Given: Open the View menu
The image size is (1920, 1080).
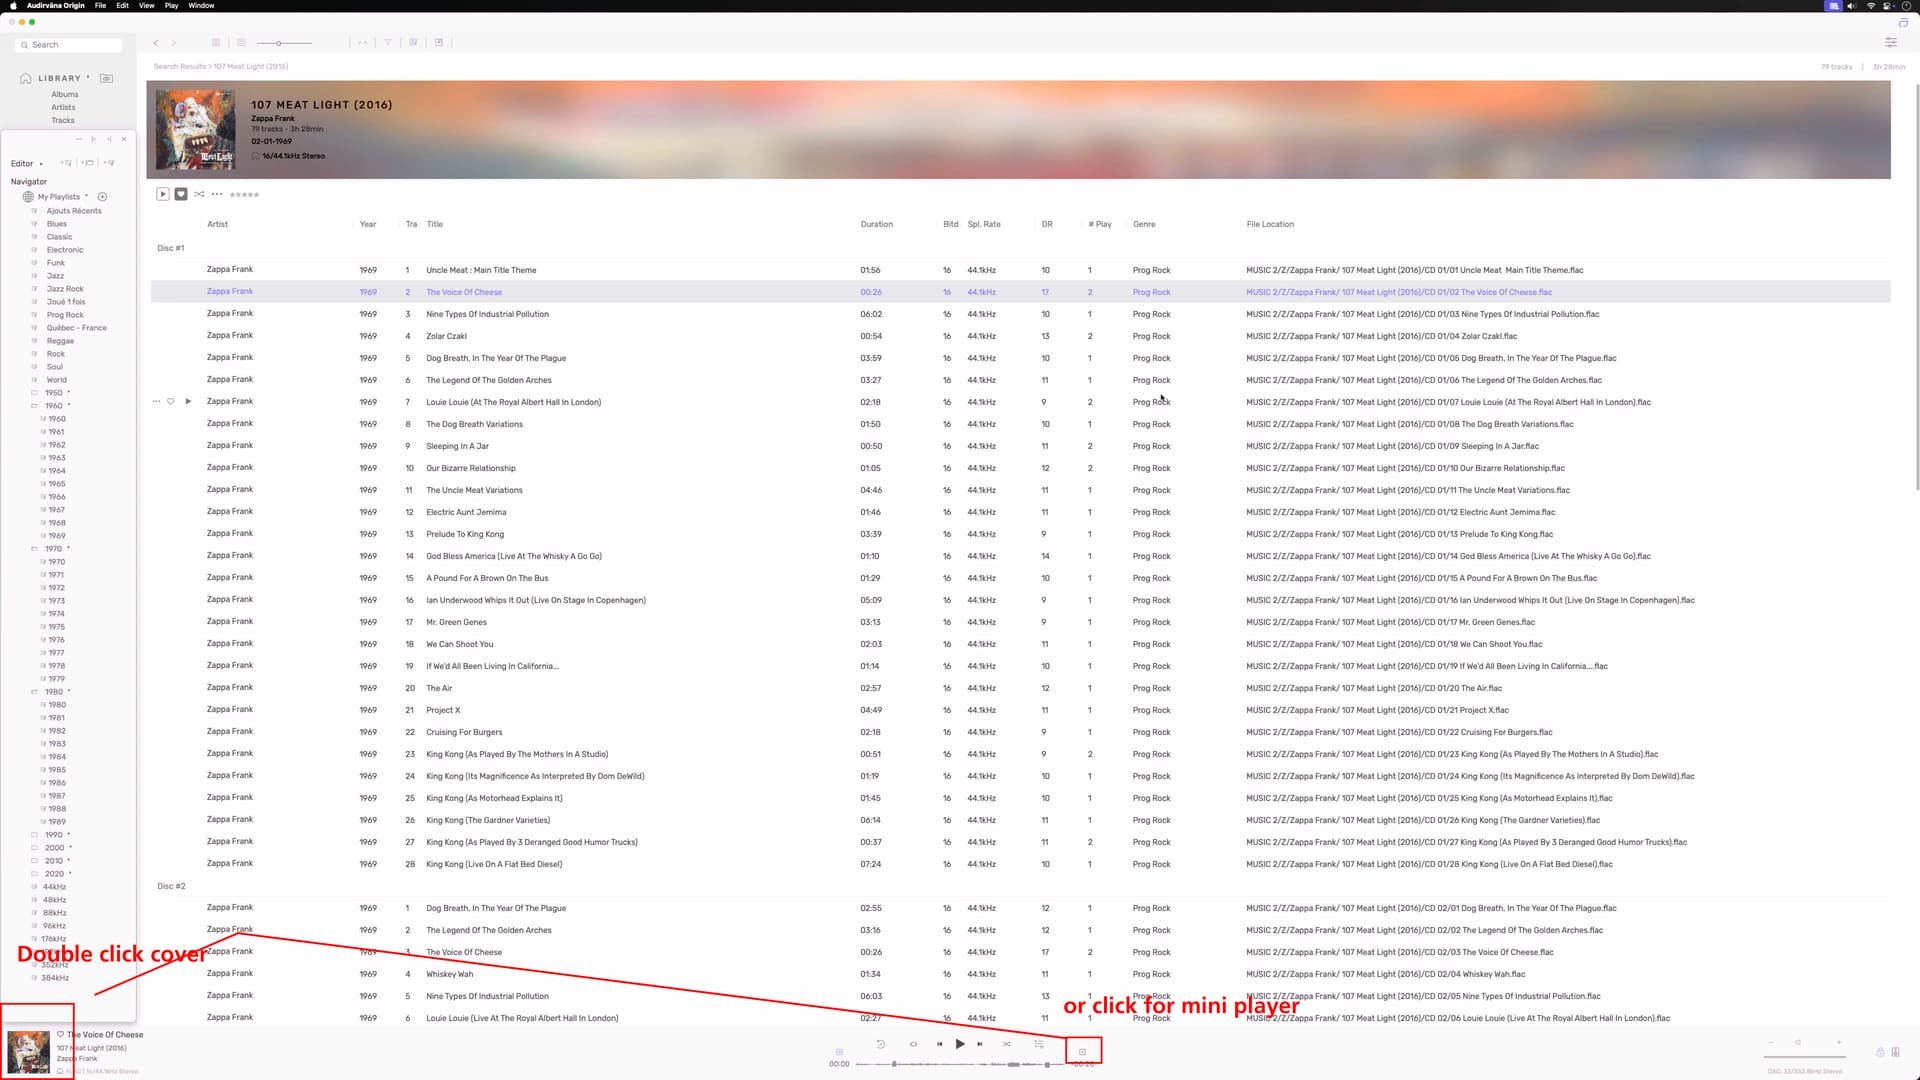Looking at the screenshot, I should [x=146, y=6].
